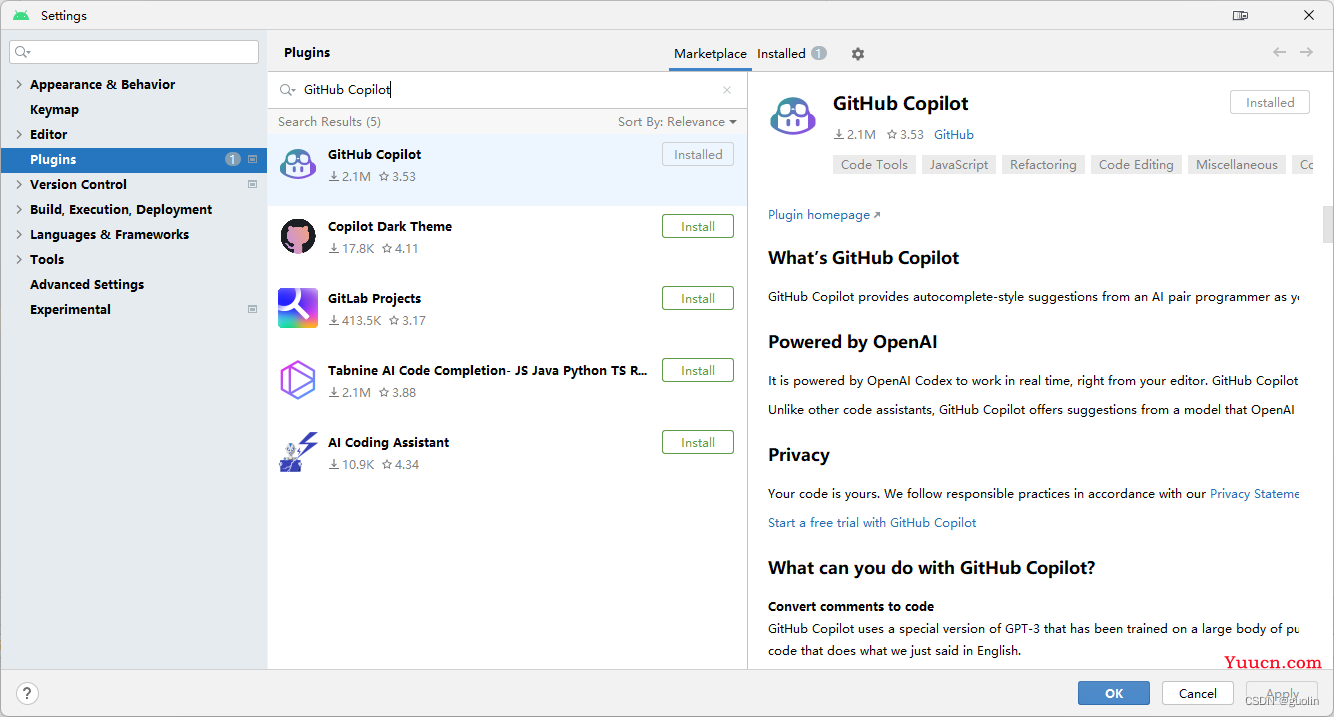Navigate back with the left arrow
The height and width of the screenshot is (717, 1334).
tap(1279, 52)
